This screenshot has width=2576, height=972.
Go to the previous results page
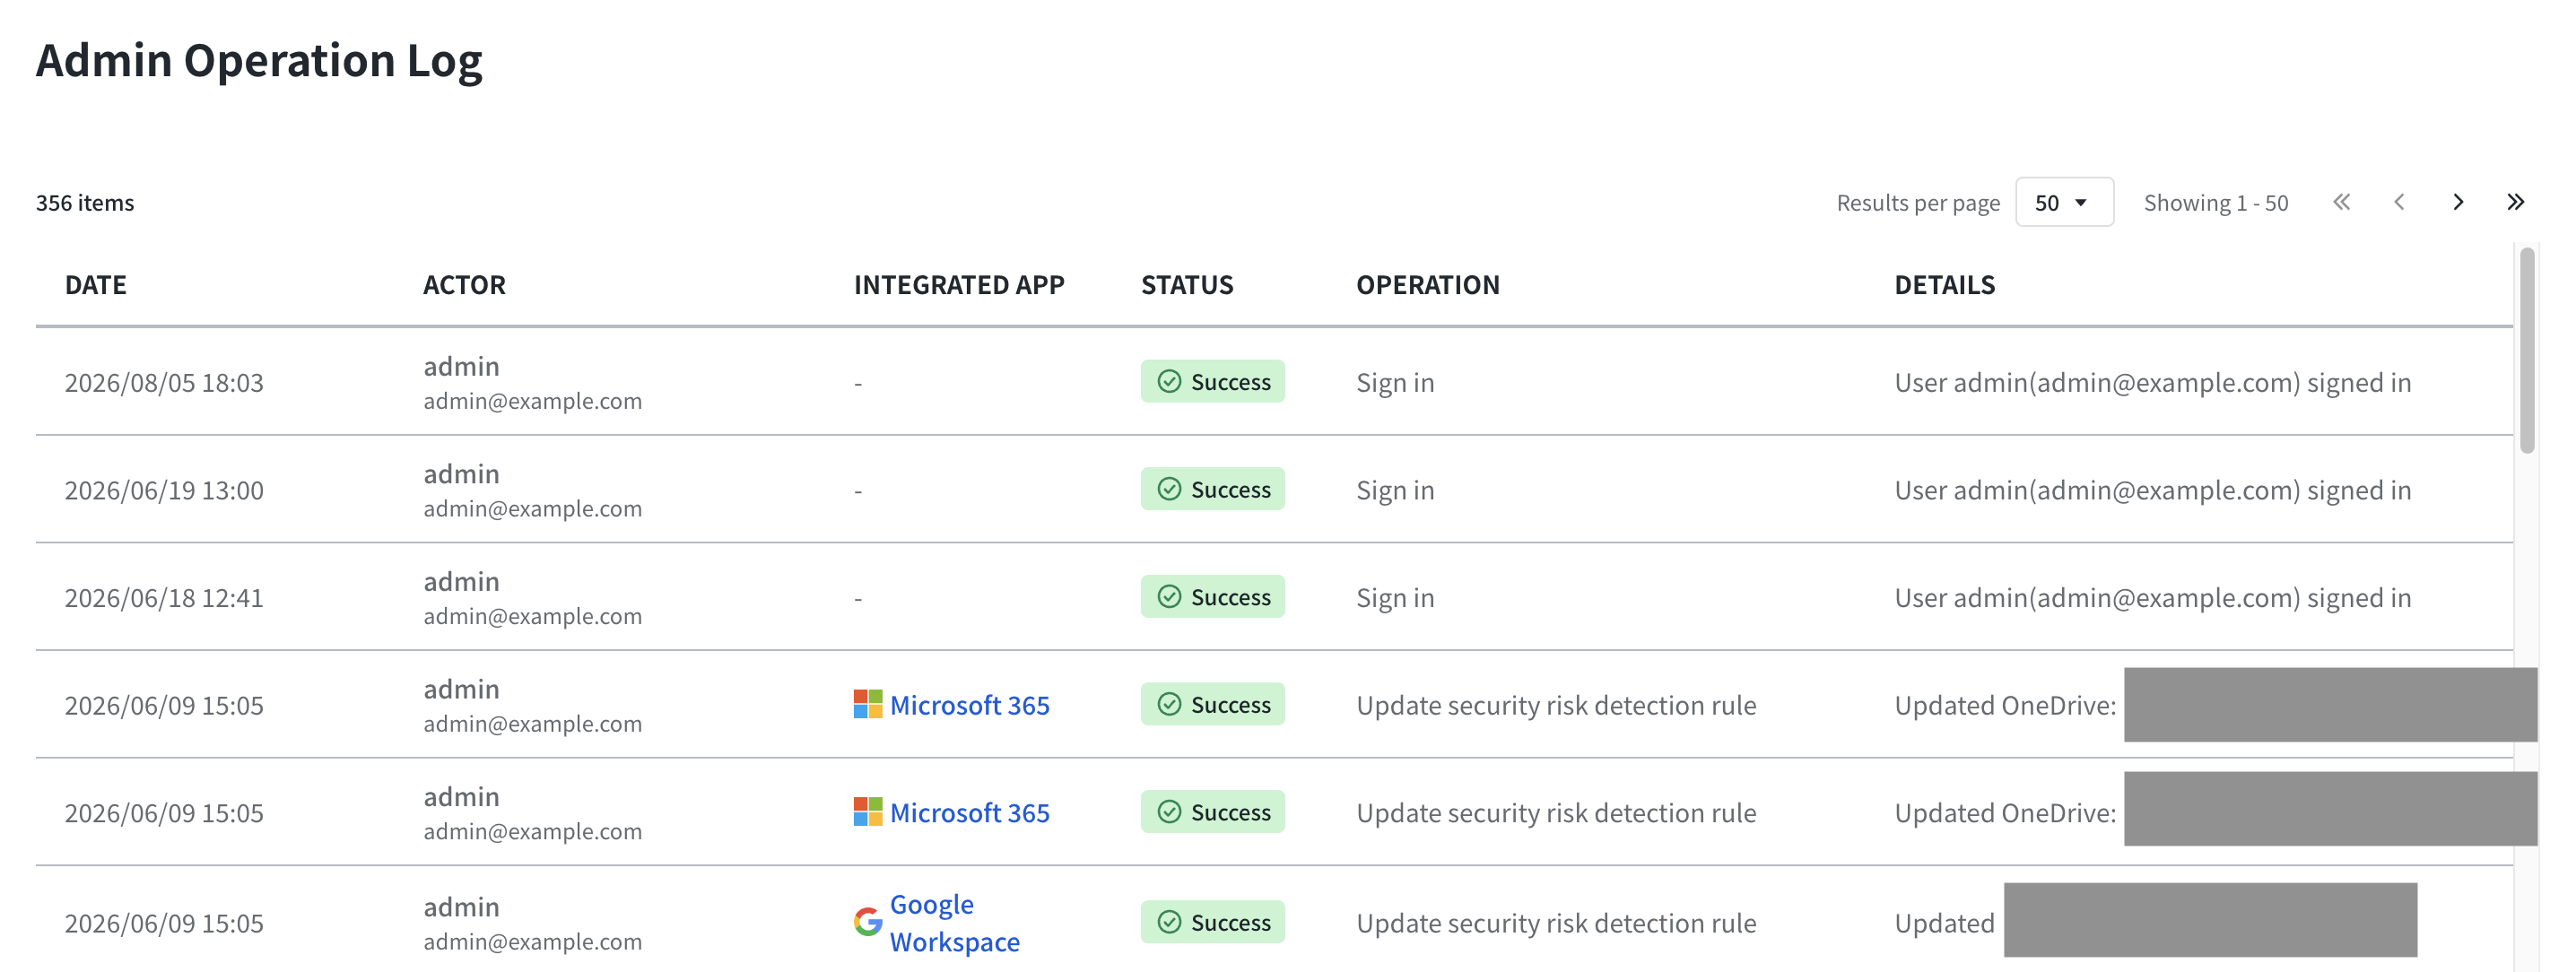[2399, 203]
